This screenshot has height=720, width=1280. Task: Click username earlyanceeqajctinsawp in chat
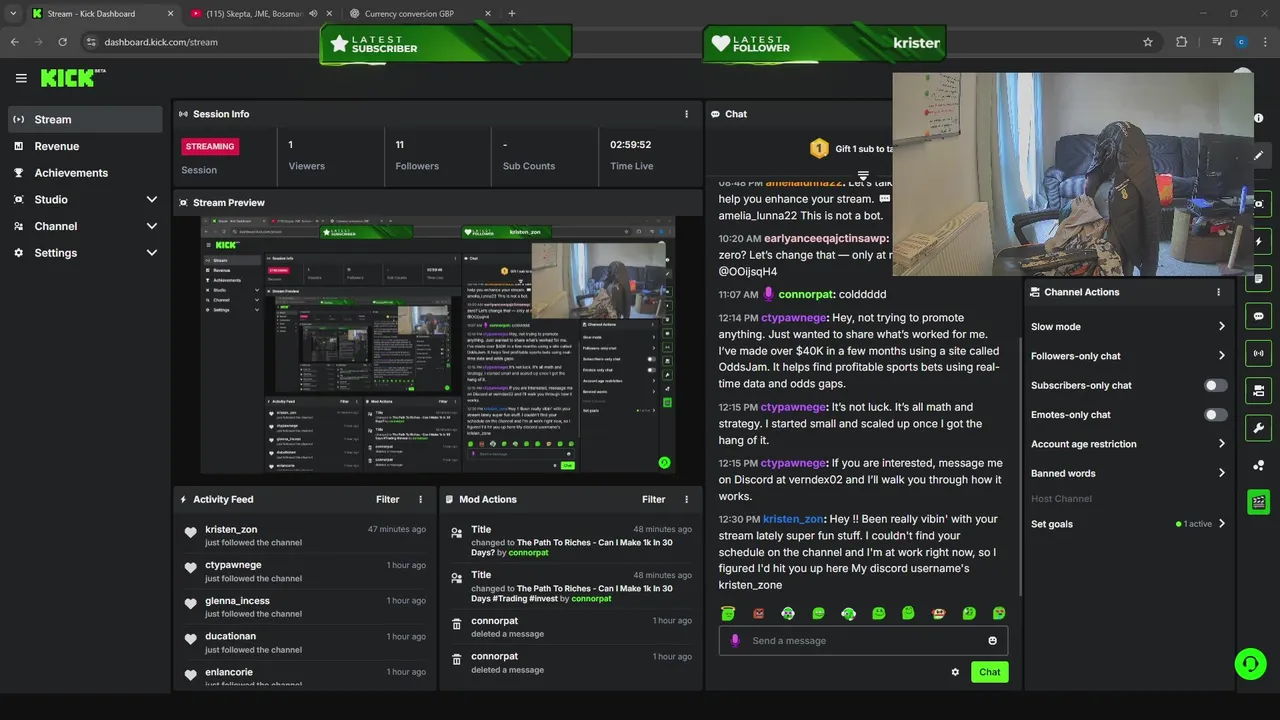[x=825, y=239]
